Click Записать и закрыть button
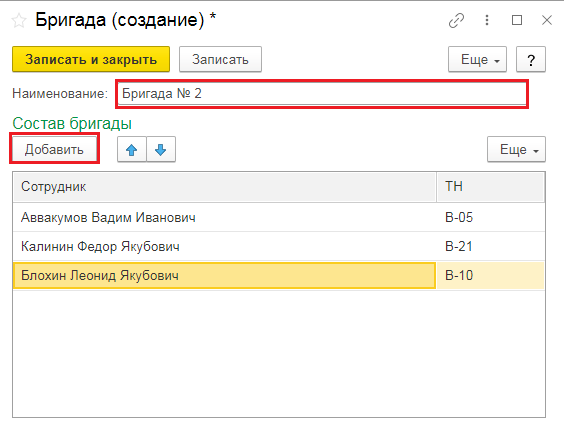 pyautogui.click(x=91, y=59)
